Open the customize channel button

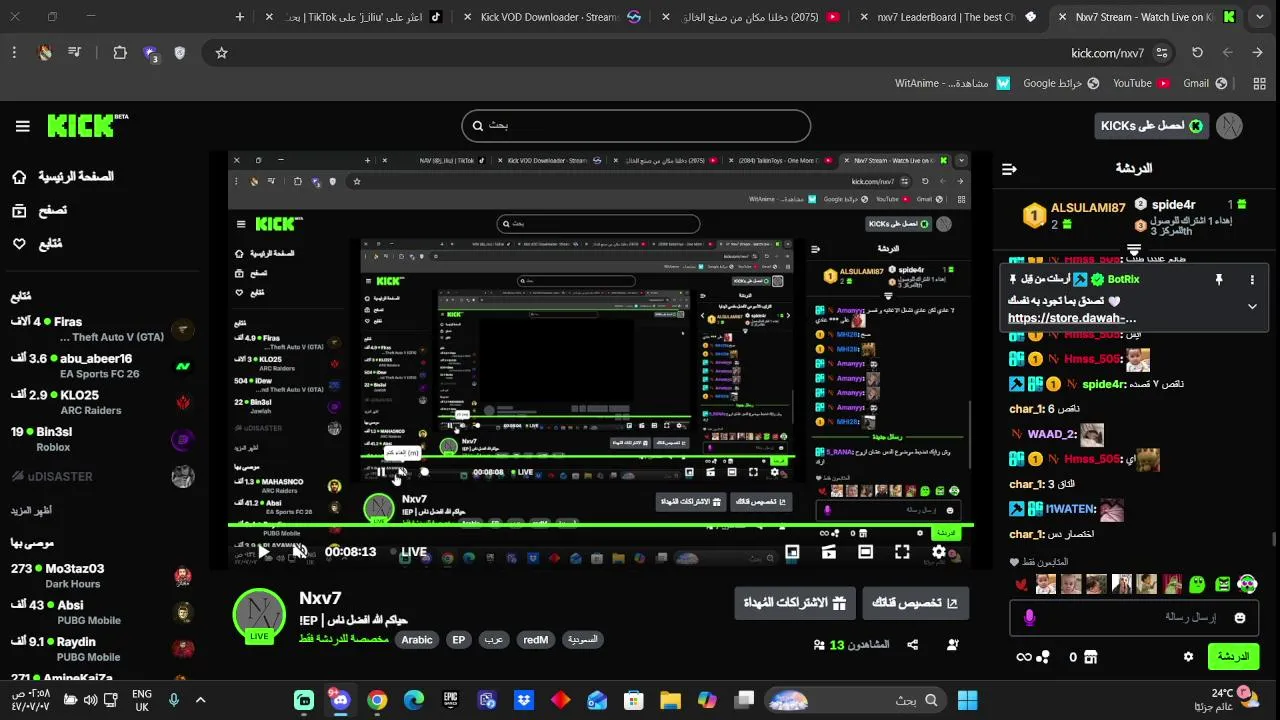click(915, 603)
